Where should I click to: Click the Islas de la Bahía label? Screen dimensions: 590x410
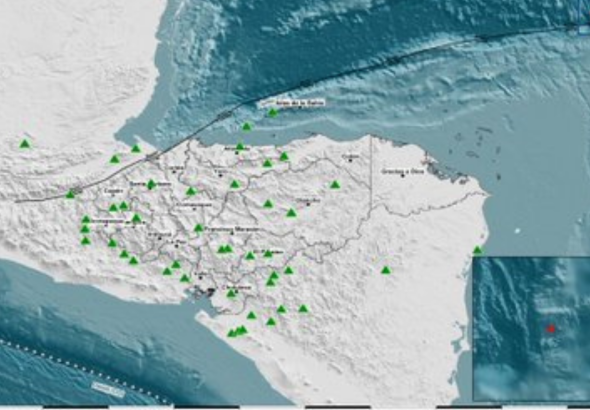300,103
